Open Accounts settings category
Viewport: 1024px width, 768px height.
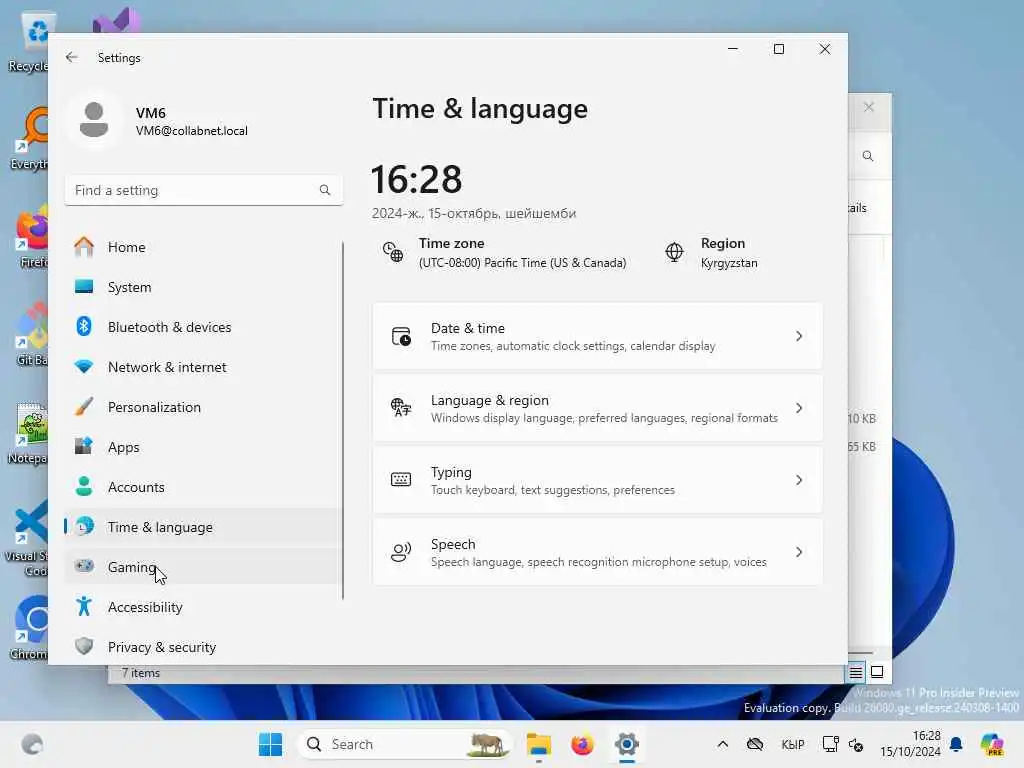(203, 487)
